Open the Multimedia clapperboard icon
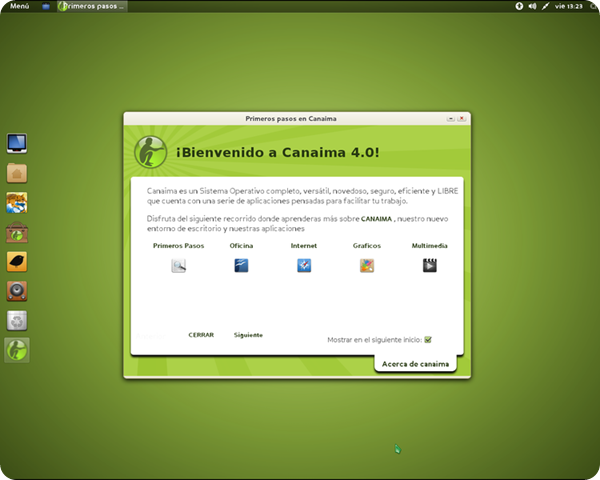Viewport: 600px width, 480px height. 430,265
